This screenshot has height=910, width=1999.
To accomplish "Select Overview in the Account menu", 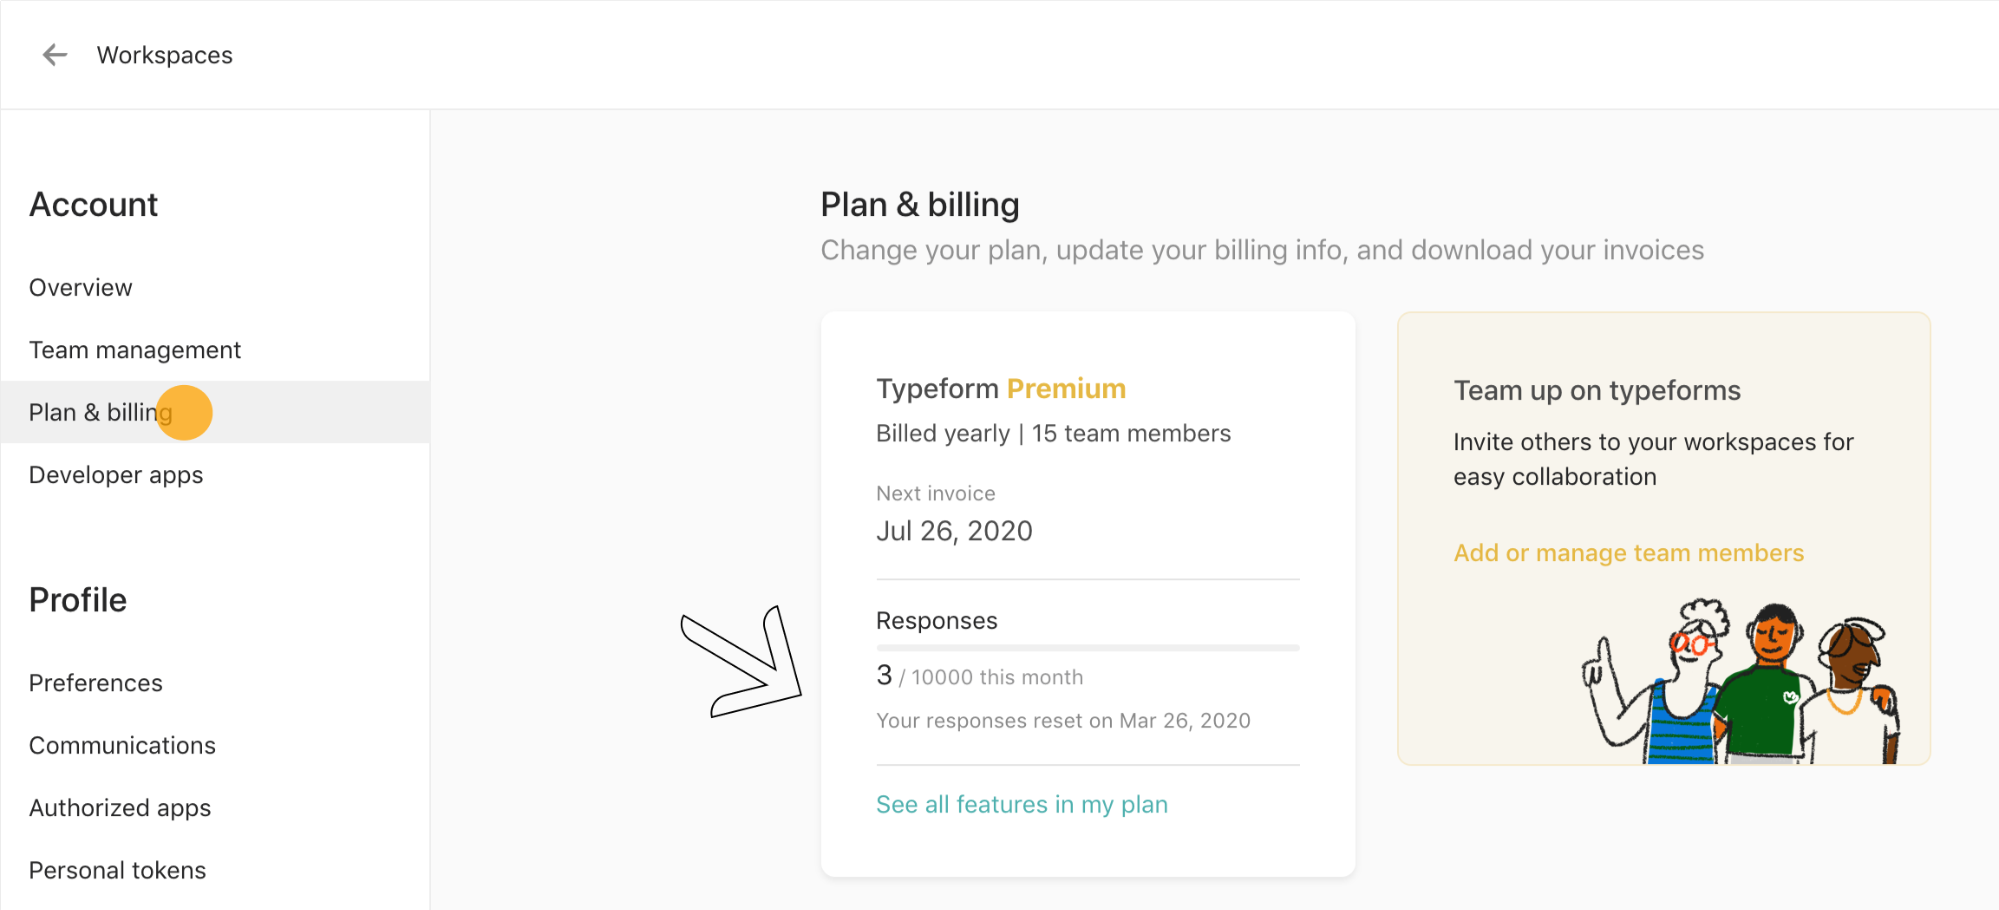I will tap(80, 288).
